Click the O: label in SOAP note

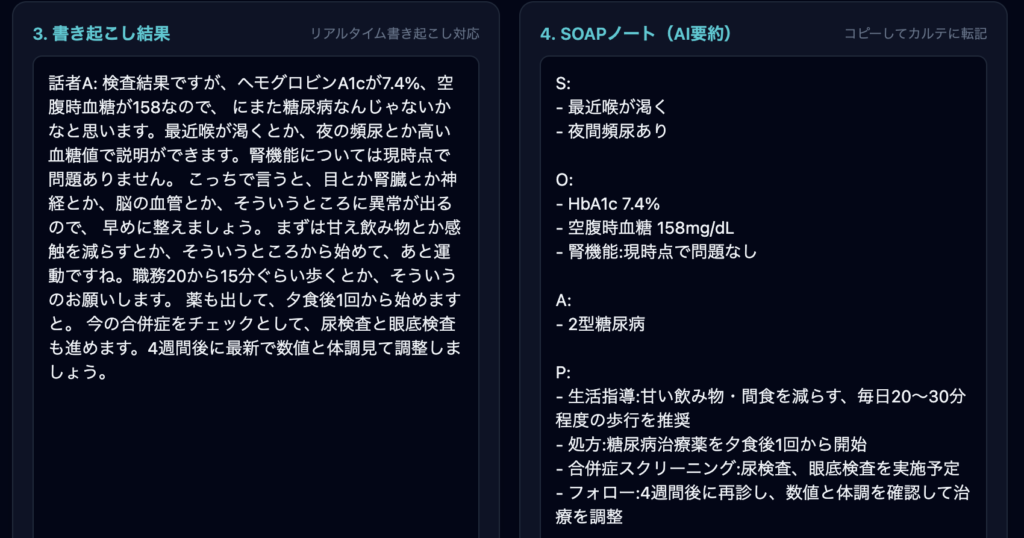[563, 179]
